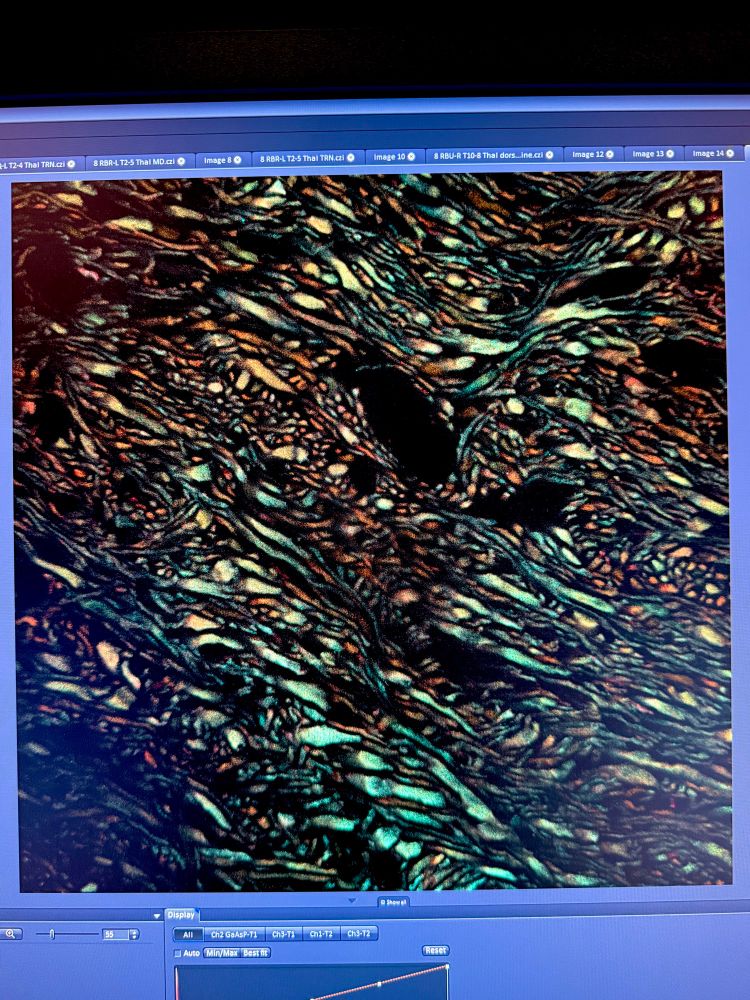Click the dark oval void in the image
The height and width of the screenshot is (1000, 750).
407,423
